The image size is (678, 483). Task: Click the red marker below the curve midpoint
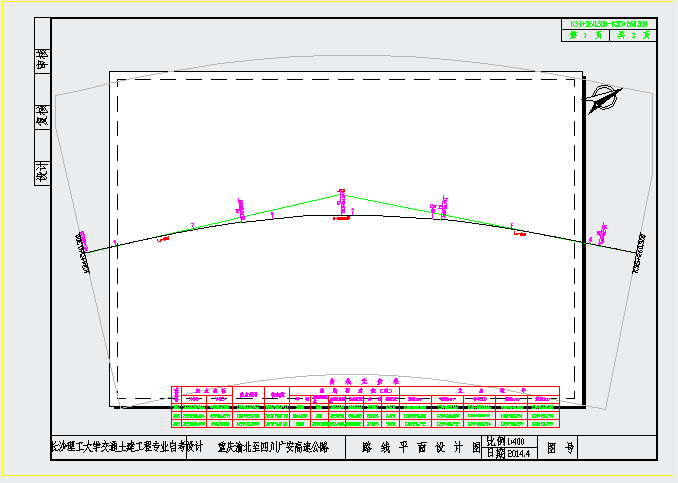[x=340, y=217]
